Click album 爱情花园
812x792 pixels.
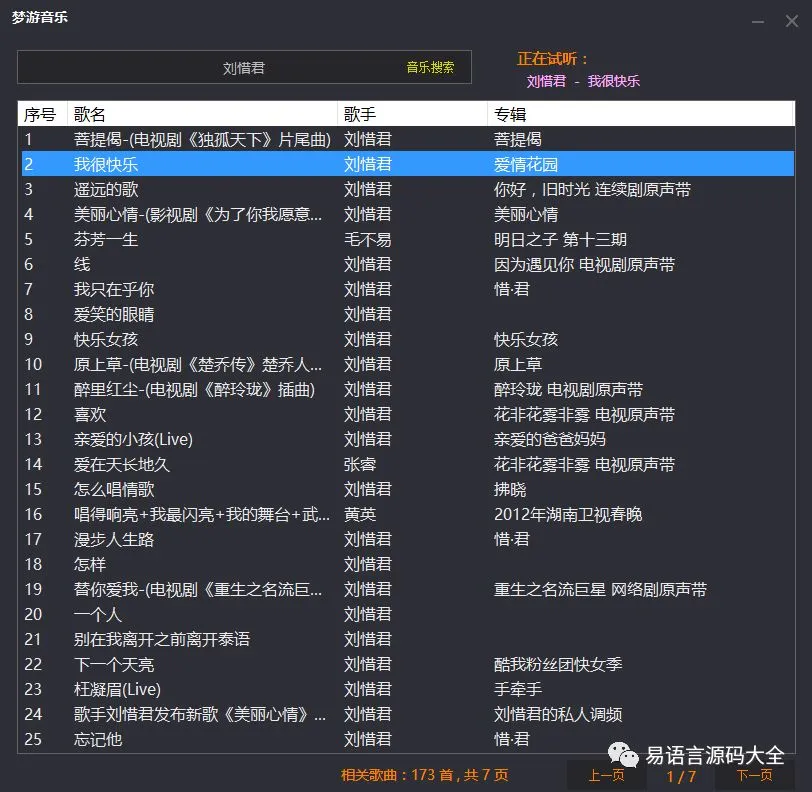point(526,164)
